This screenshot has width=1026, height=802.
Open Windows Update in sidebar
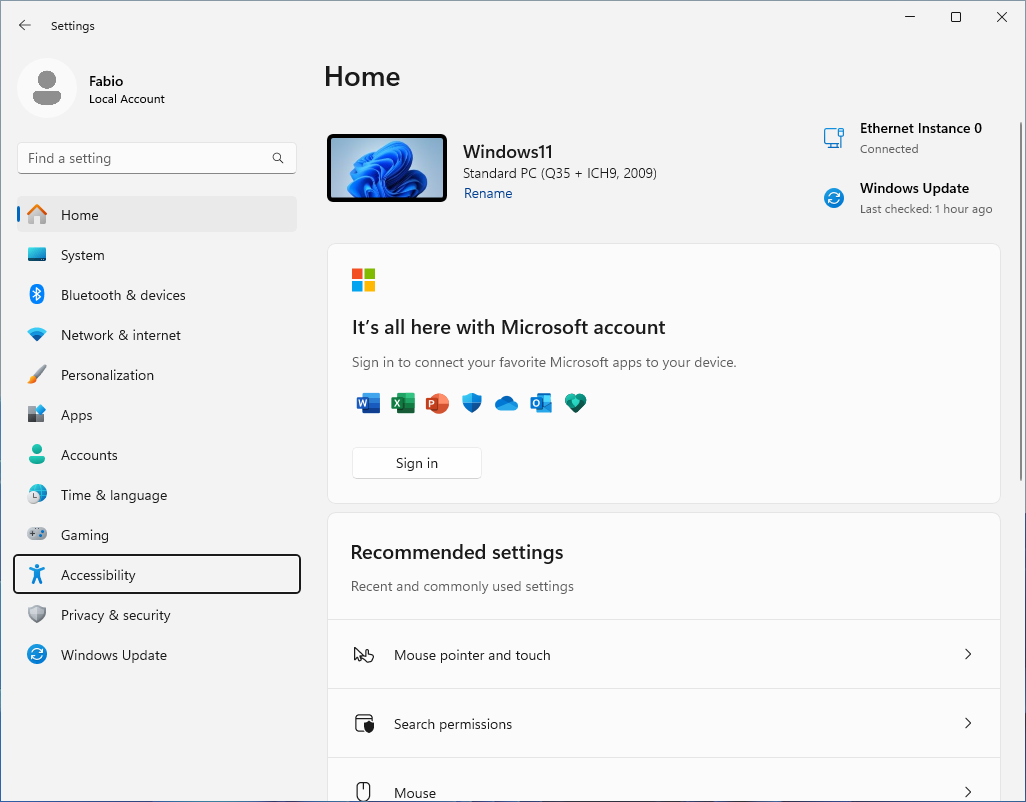click(x=157, y=654)
